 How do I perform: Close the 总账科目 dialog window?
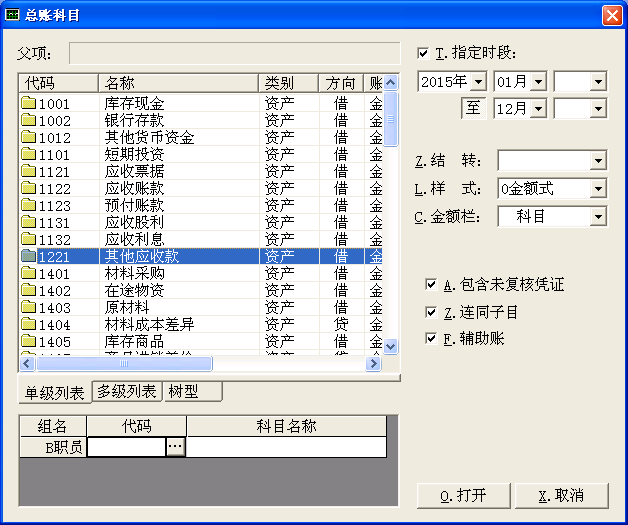pyautogui.click(x=612, y=16)
